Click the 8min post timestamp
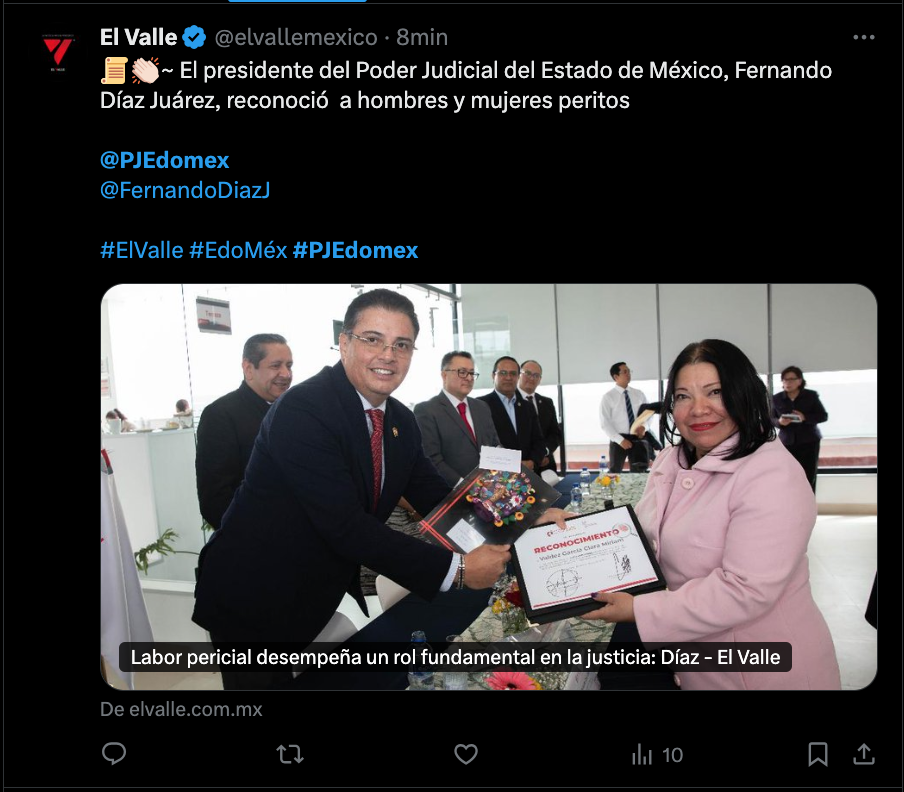 (x=422, y=37)
